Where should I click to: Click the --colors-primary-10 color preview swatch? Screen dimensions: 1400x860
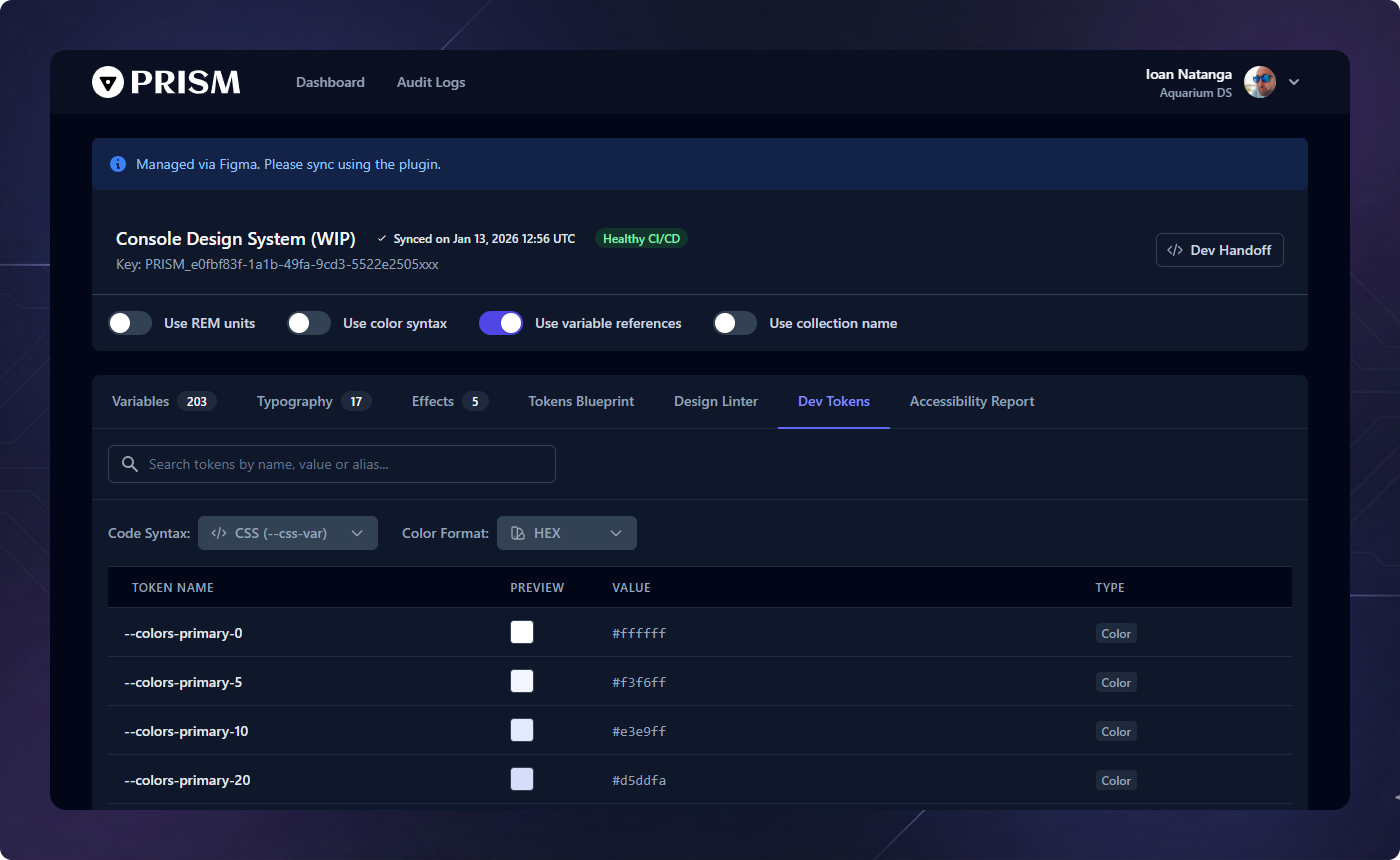click(521, 730)
